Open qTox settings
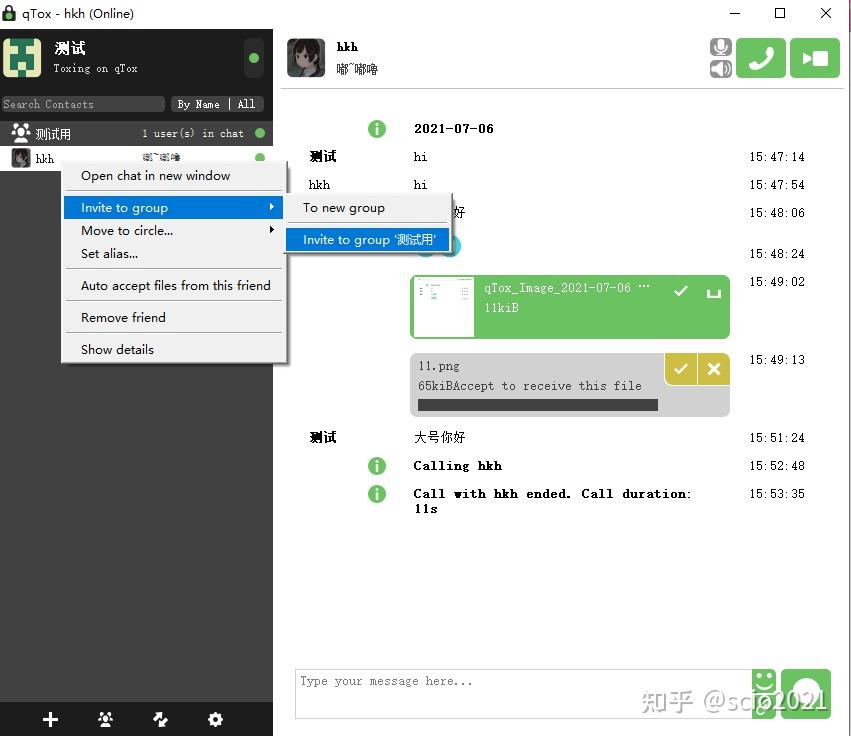The image size is (851, 736). tap(215, 719)
